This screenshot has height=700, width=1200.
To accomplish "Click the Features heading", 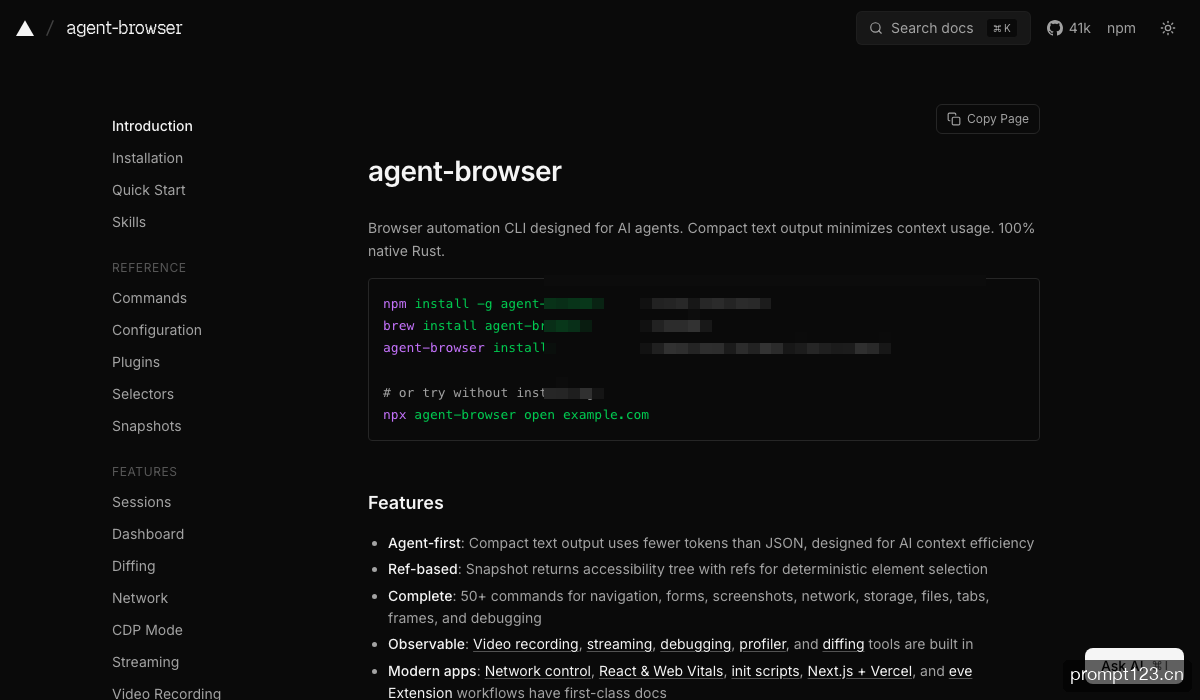I will pyautogui.click(x=406, y=503).
